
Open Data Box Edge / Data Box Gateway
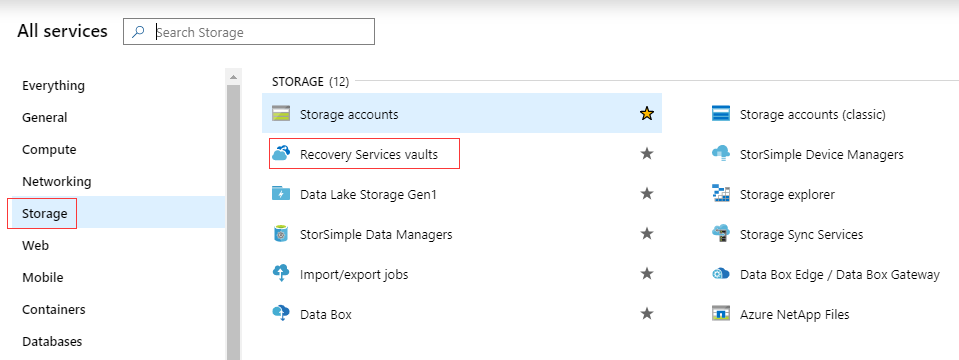pos(839,275)
